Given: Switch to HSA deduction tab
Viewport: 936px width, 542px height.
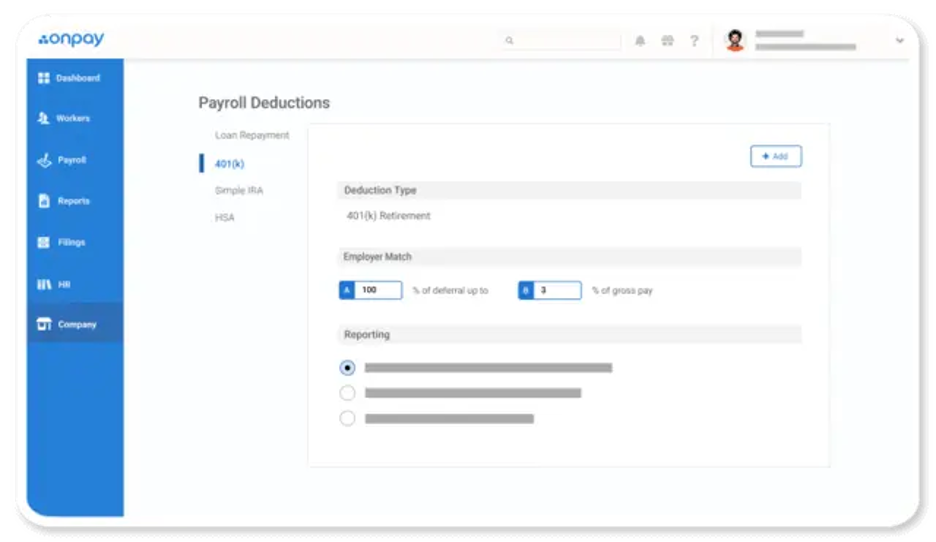Looking at the screenshot, I should coord(224,217).
